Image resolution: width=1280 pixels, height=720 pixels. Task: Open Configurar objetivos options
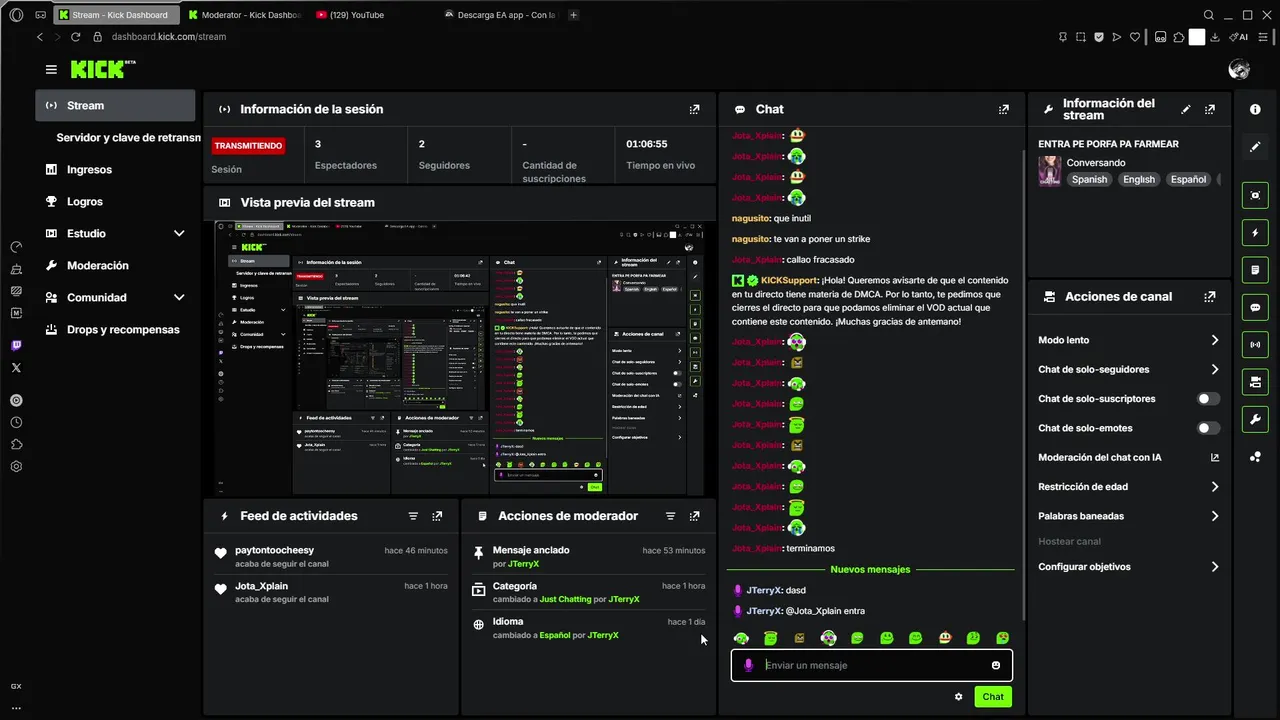(1129, 567)
